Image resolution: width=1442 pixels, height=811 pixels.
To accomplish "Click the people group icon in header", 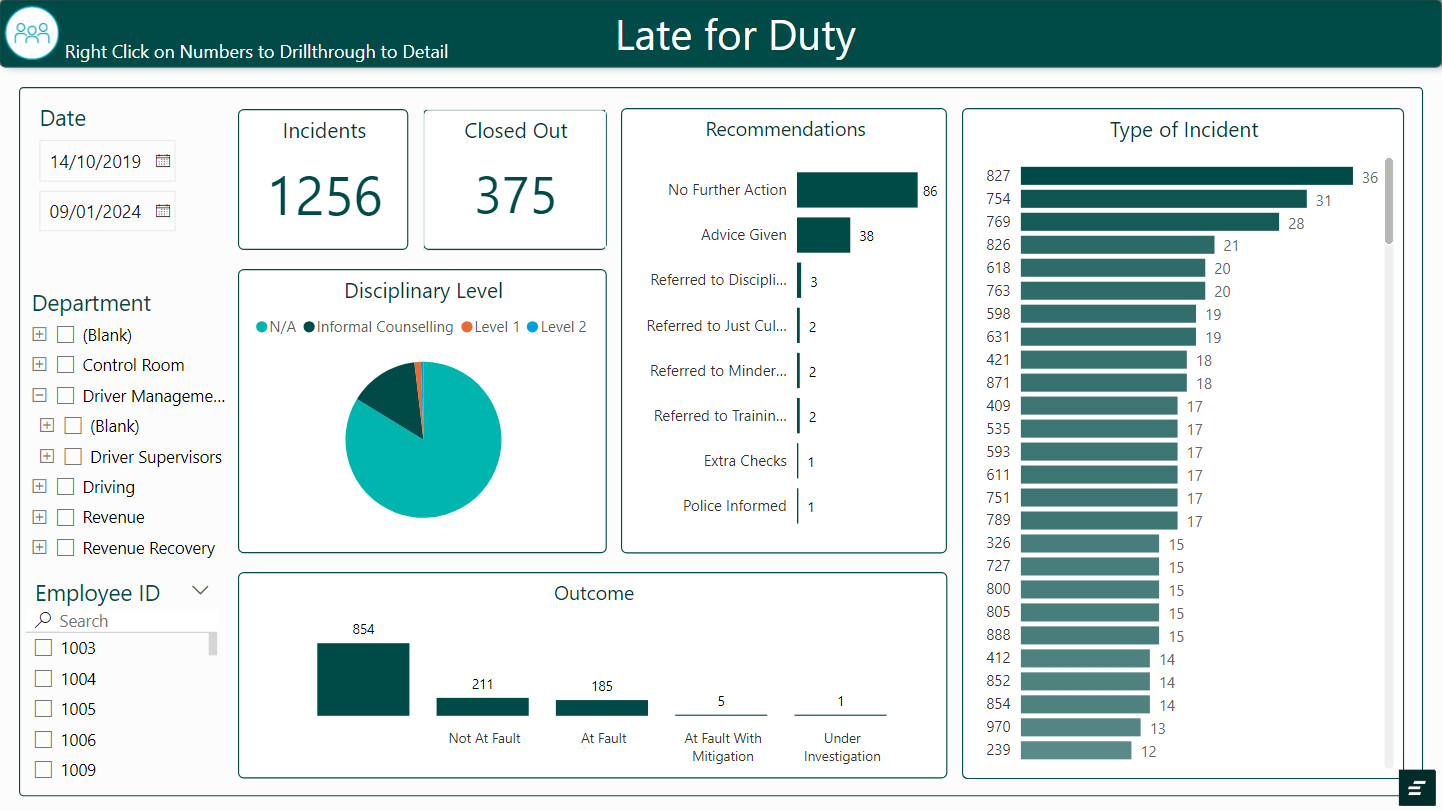I will (32, 33).
